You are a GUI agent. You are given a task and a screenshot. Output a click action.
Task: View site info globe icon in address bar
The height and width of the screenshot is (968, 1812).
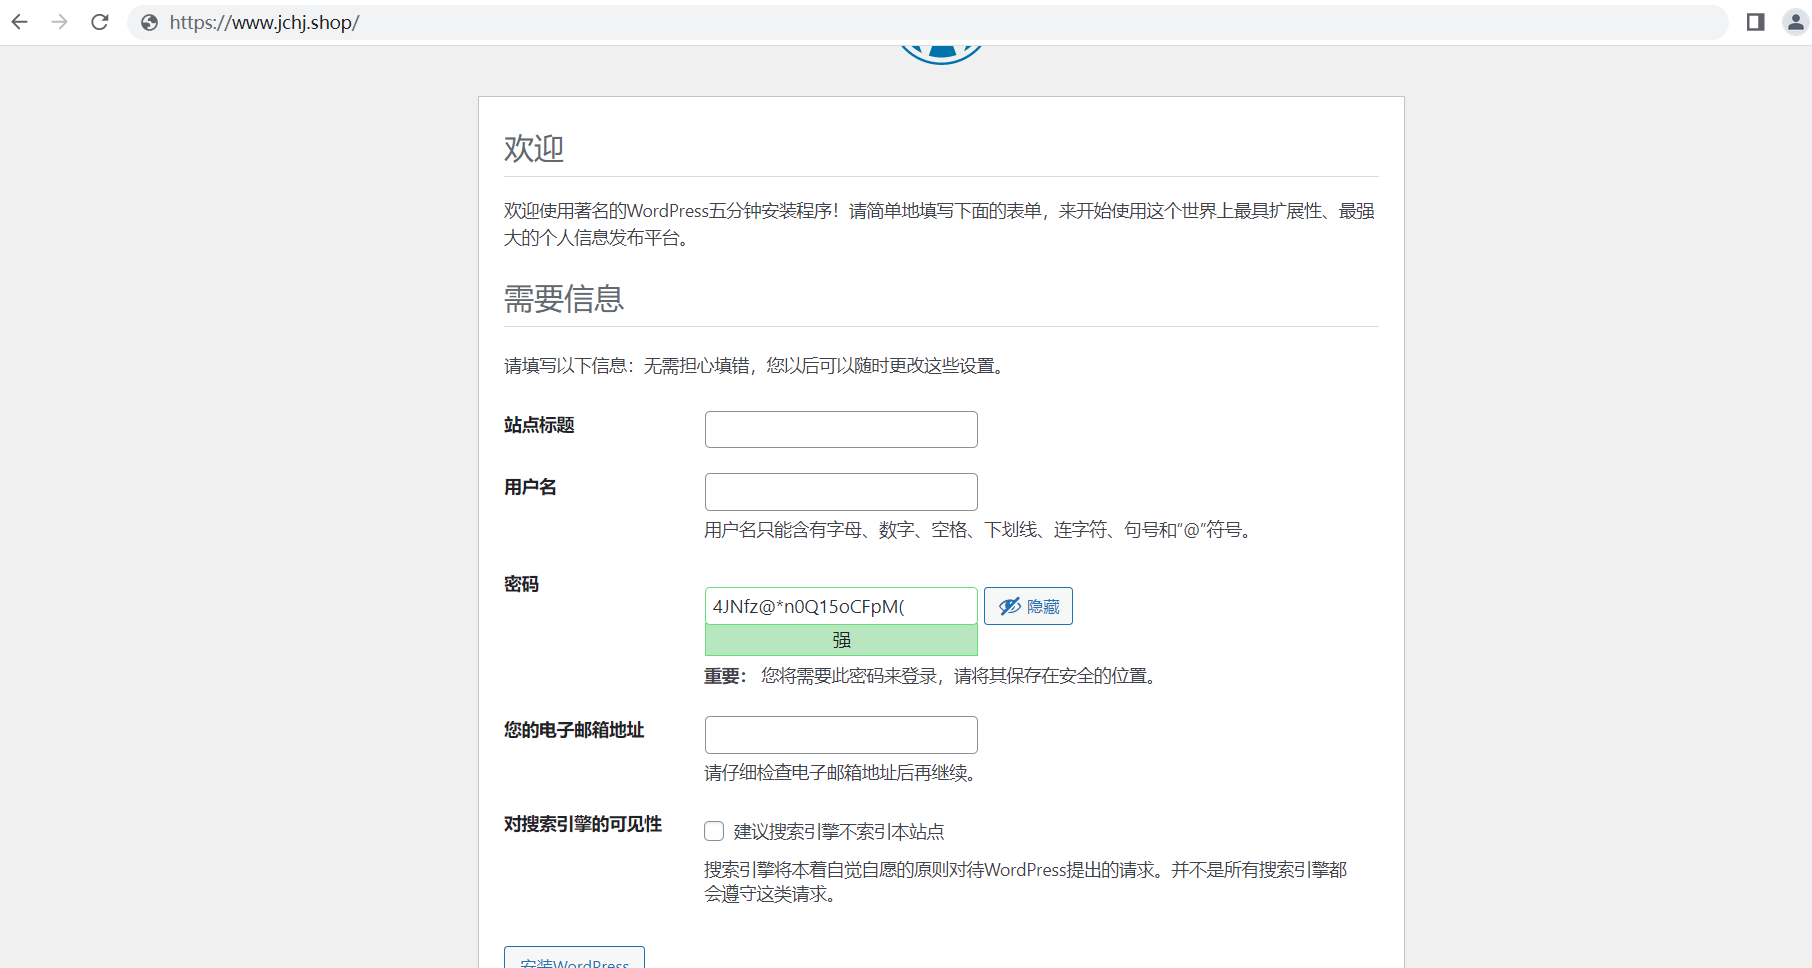tap(149, 23)
